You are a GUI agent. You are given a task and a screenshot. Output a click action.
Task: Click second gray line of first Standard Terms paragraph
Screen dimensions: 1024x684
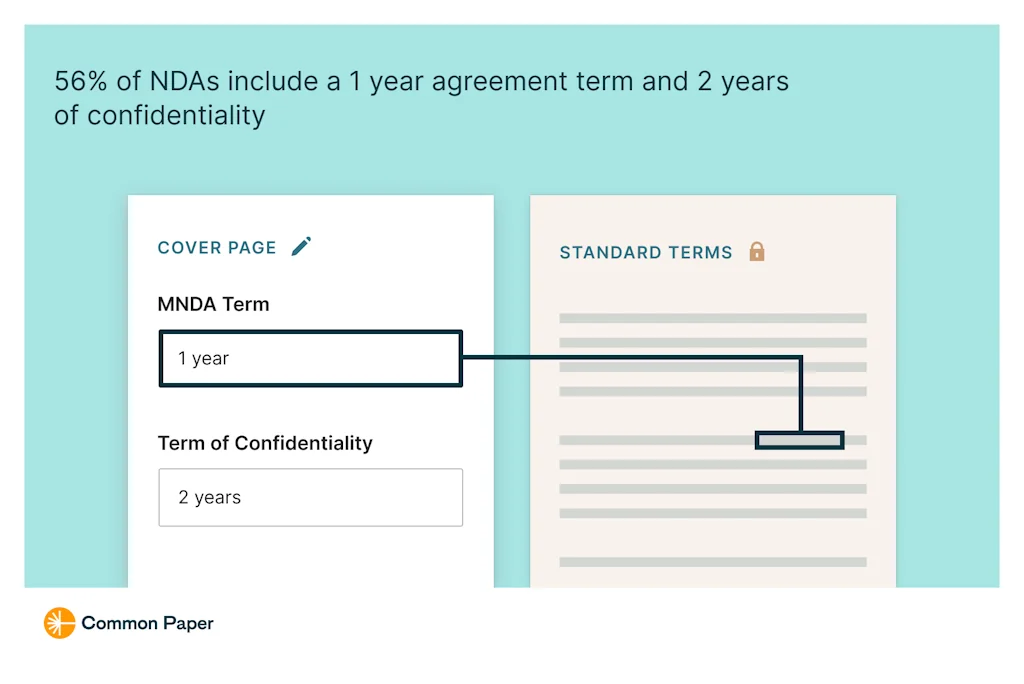(712, 343)
